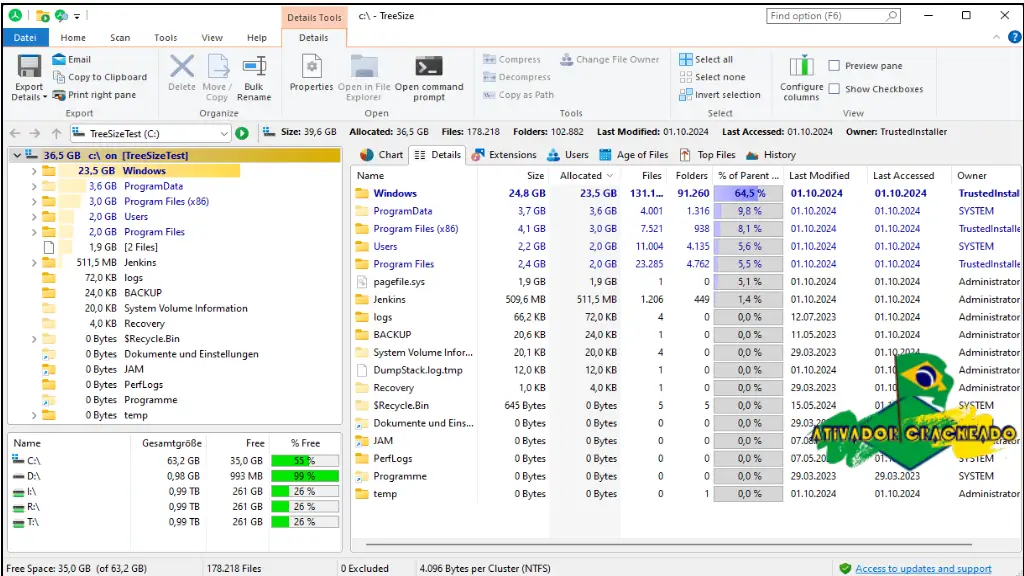This screenshot has height=576, width=1024.
Task: Enable the Preview pane checkbox
Action: (834, 65)
